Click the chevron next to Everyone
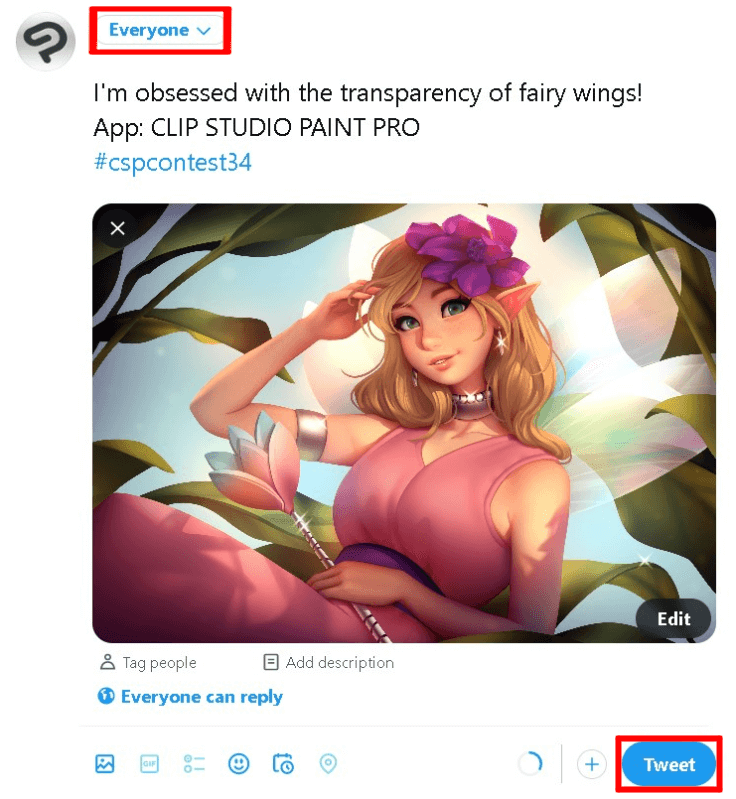Image resolution: width=736 pixels, height=799 pixels. click(204, 31)
